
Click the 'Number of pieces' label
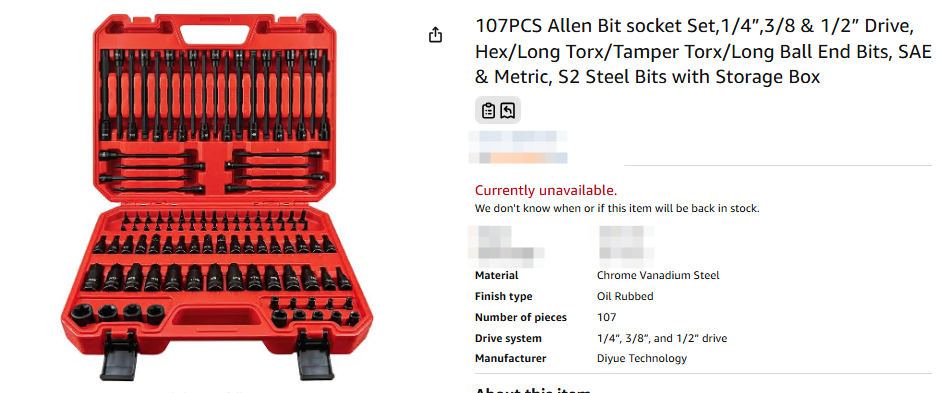521,317
